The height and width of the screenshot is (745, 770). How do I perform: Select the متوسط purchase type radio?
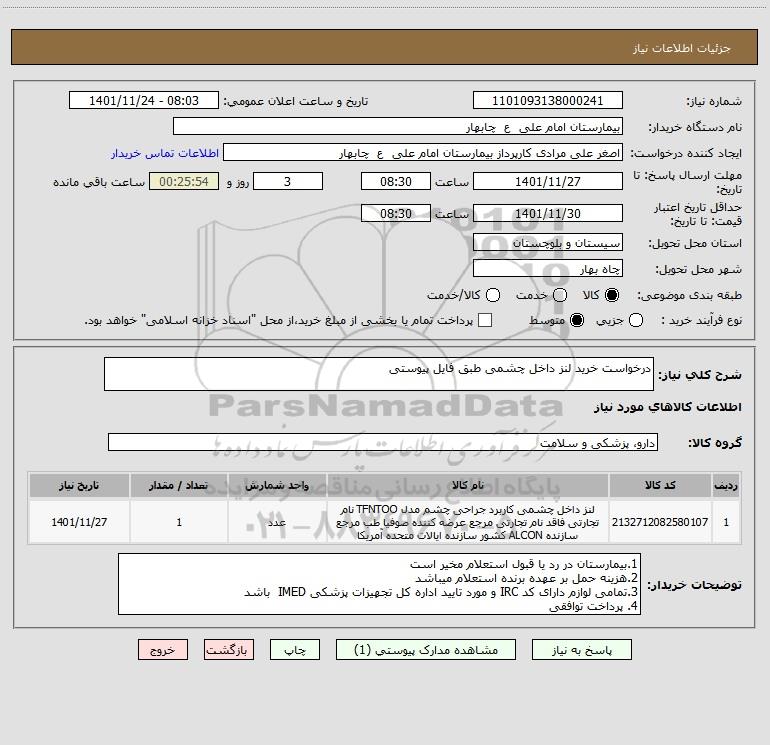coord(577,320)
